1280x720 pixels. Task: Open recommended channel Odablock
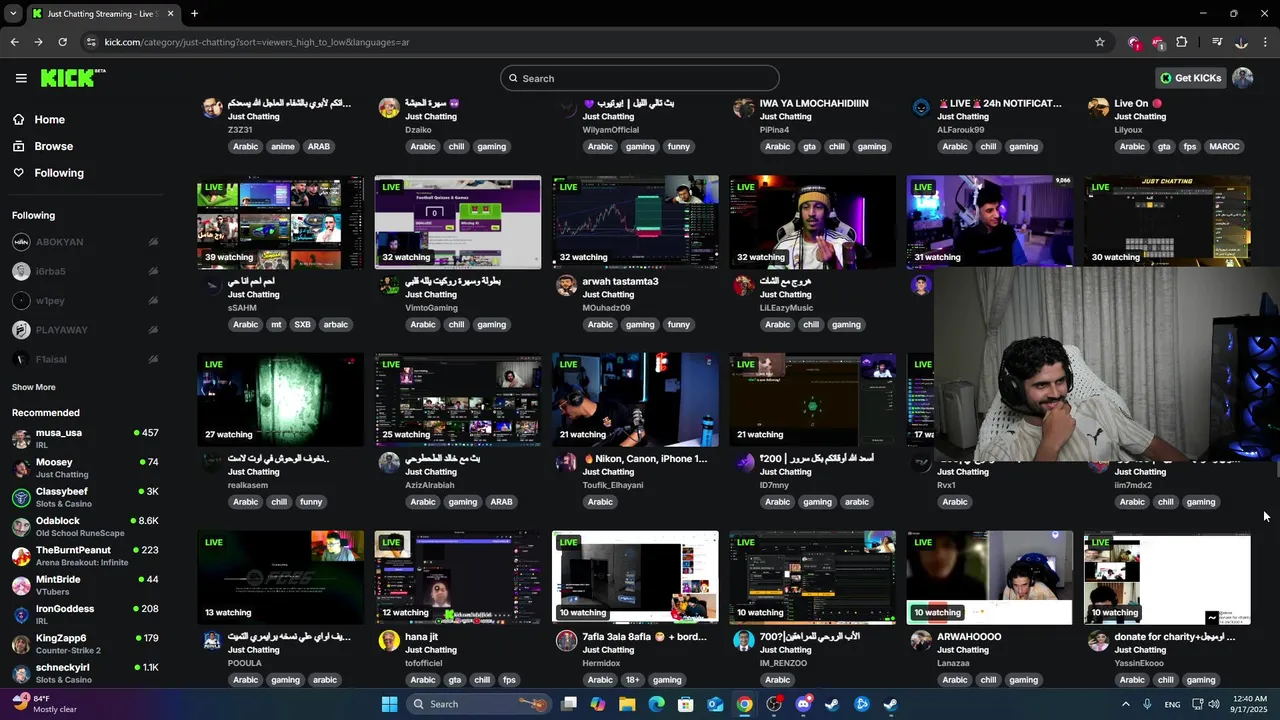(85, 526)
